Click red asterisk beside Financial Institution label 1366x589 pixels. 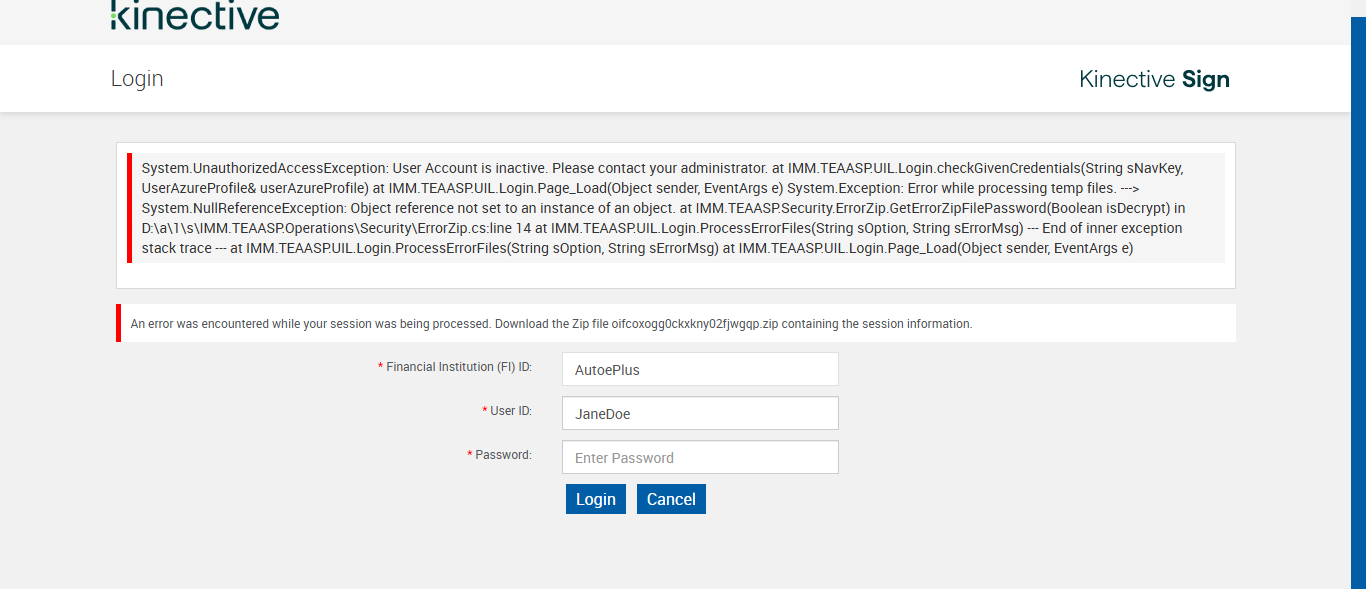[x=380, y=367]
